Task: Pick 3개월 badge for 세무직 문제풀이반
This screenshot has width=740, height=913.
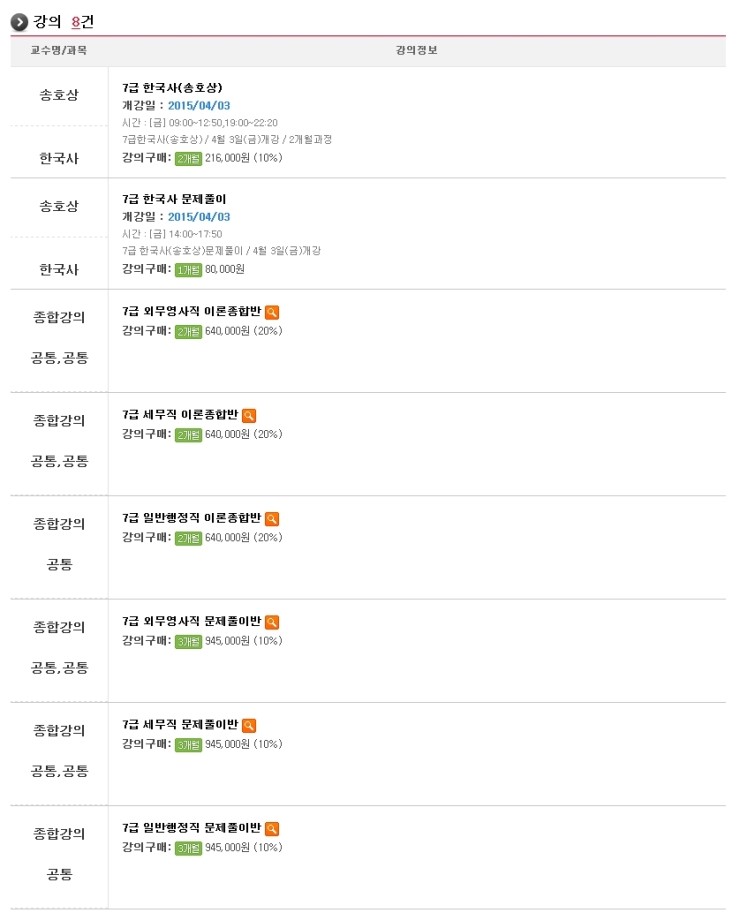Action: [188, 745]
